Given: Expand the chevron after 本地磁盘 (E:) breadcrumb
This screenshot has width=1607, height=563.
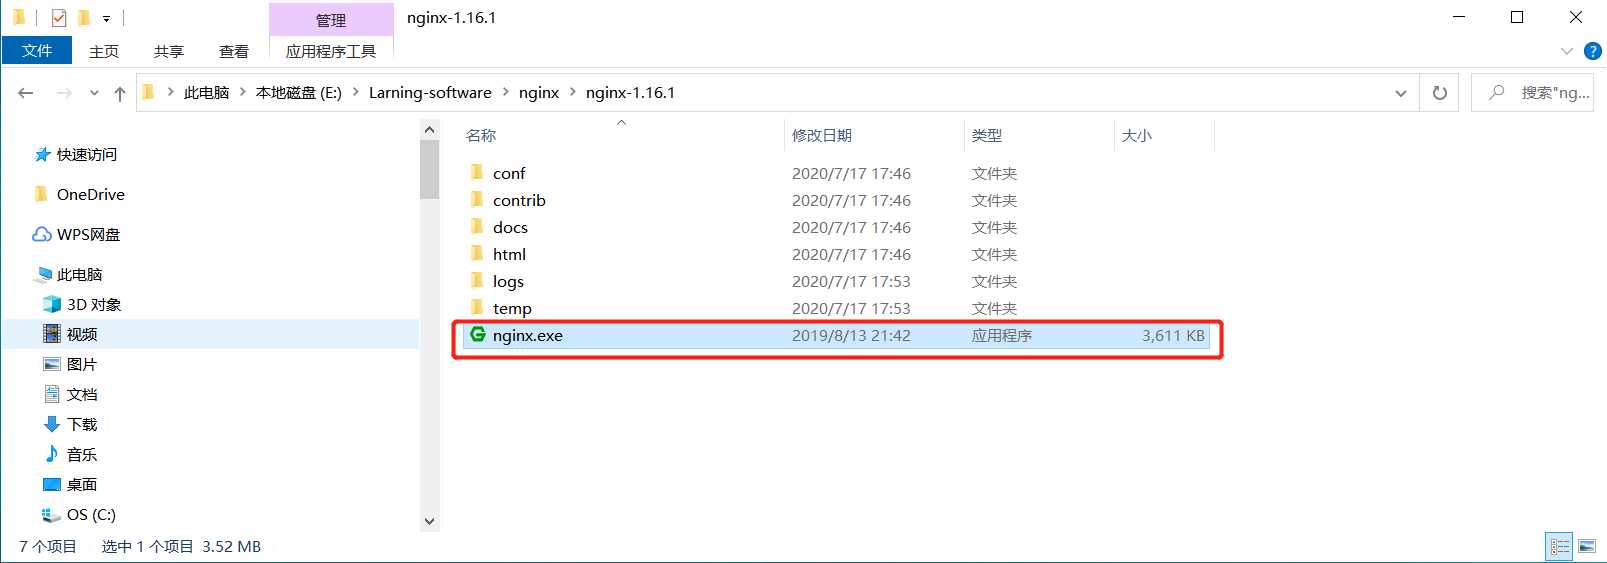Looking at the screenshot, I should [x=355, y=92].
